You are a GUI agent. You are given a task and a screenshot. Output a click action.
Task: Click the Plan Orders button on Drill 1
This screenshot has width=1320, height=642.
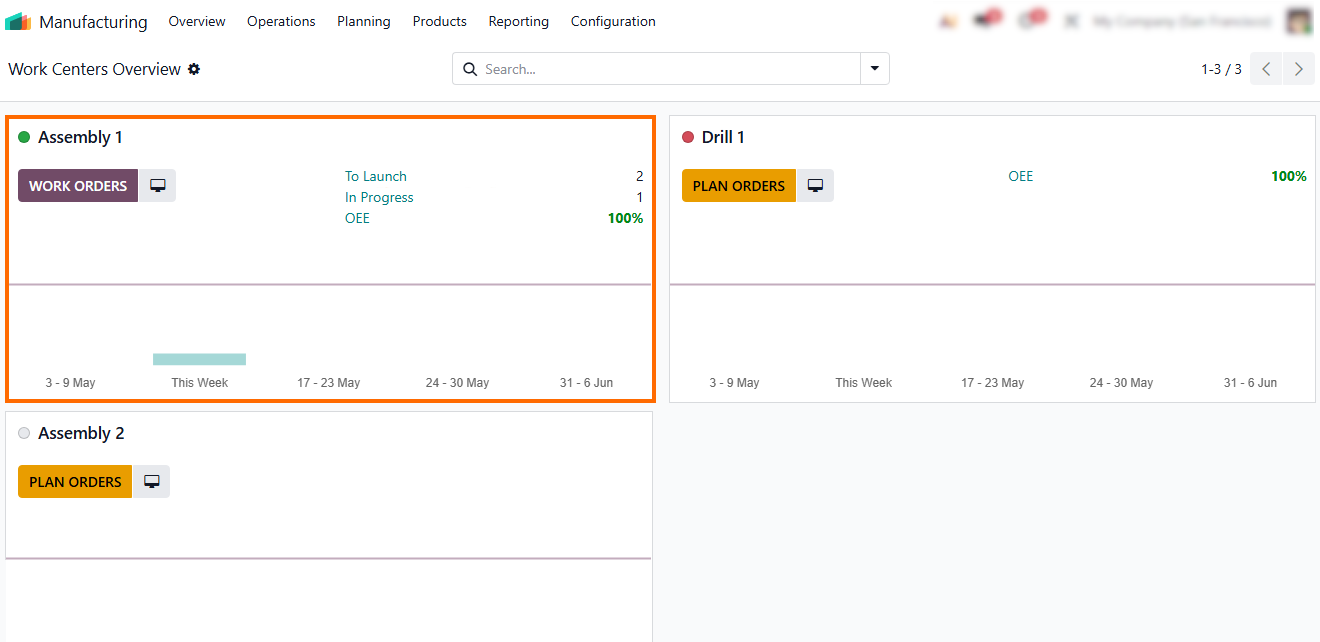[x=739, y=185]
